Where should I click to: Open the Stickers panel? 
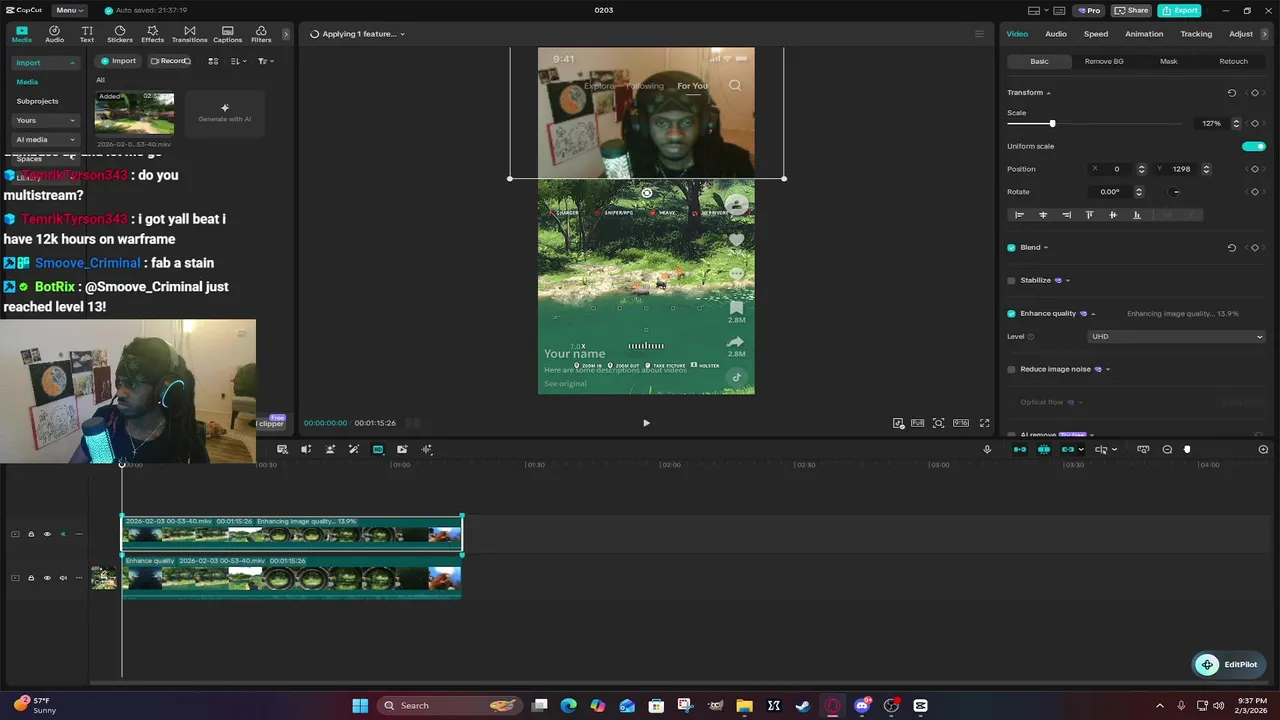pyautogui.click(x=120, y=34)
